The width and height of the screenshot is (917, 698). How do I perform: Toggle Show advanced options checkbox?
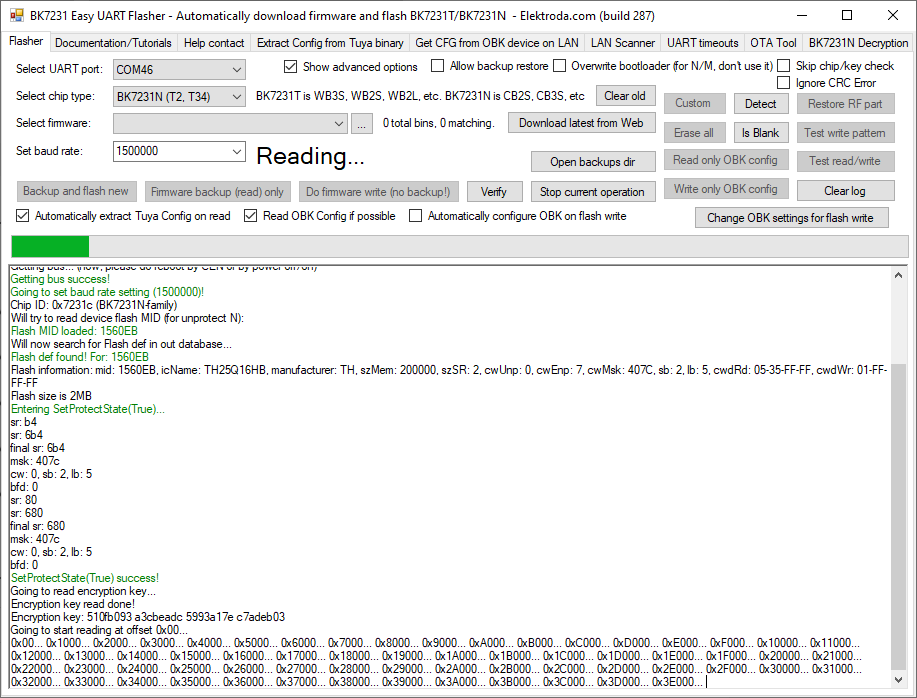pos(290,67)
